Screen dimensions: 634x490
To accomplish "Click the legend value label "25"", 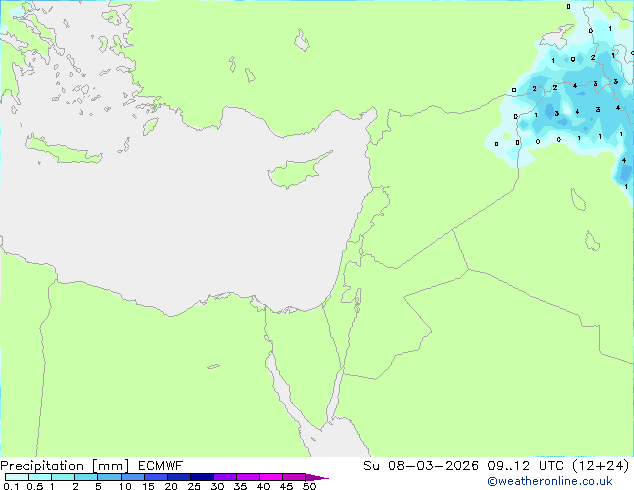I will 194,486.
